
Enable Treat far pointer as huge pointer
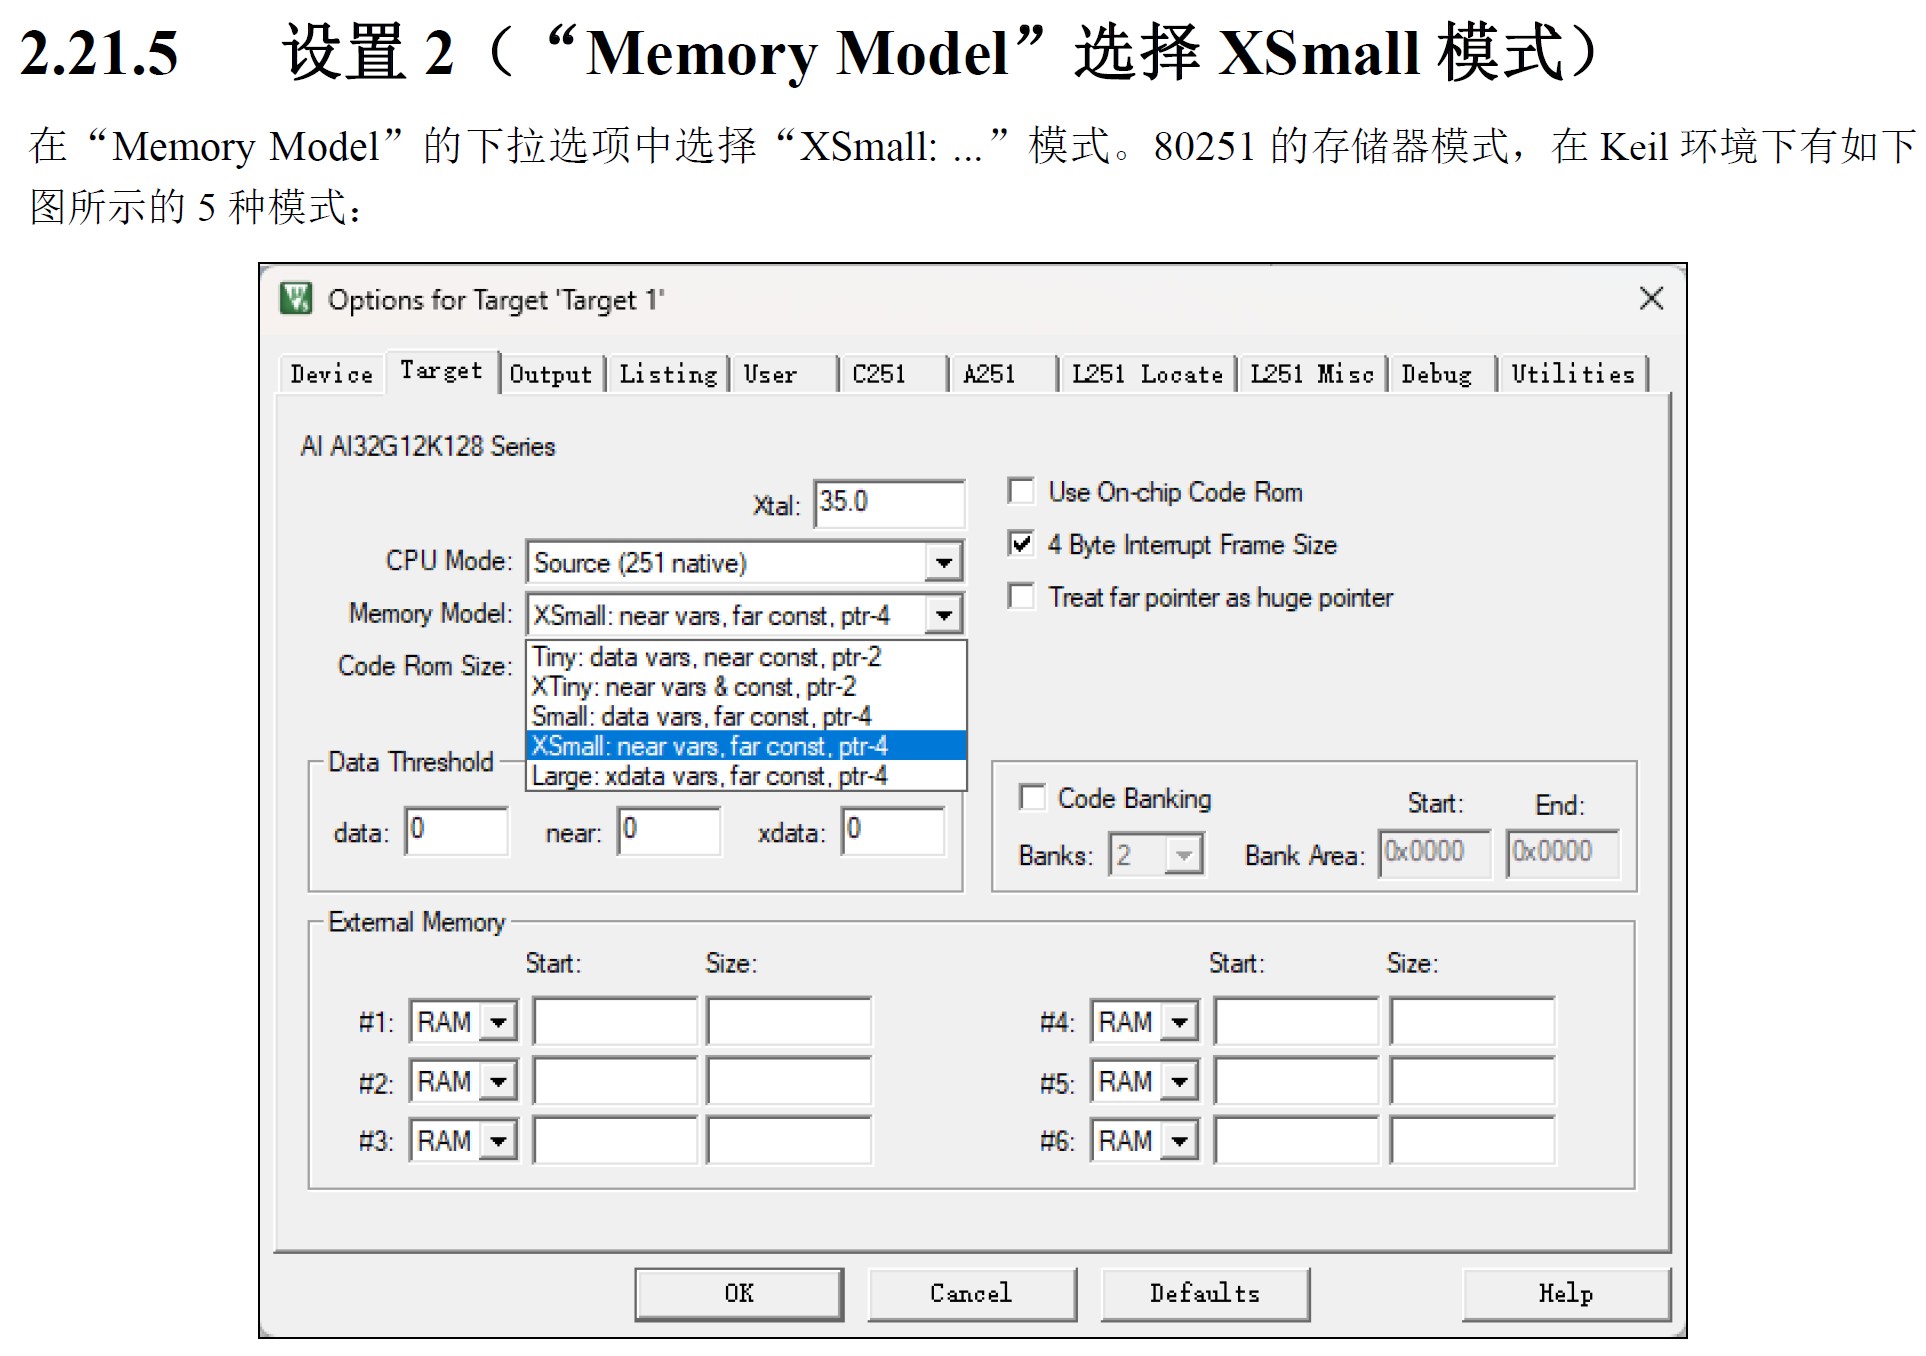pos(1021,596)
